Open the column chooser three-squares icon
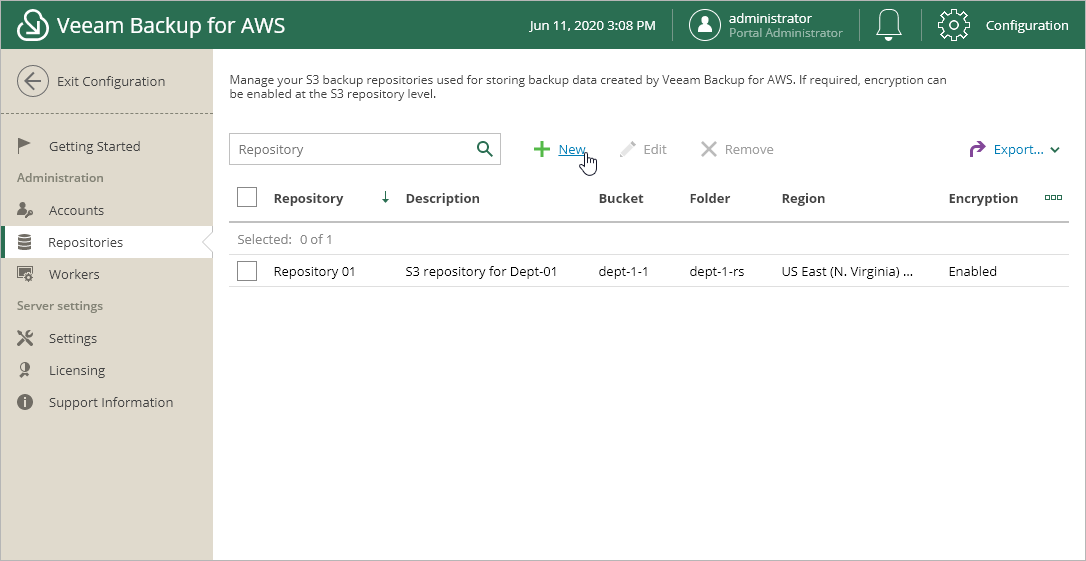This screenshot has width=1086, height=561. (1053, 197)
